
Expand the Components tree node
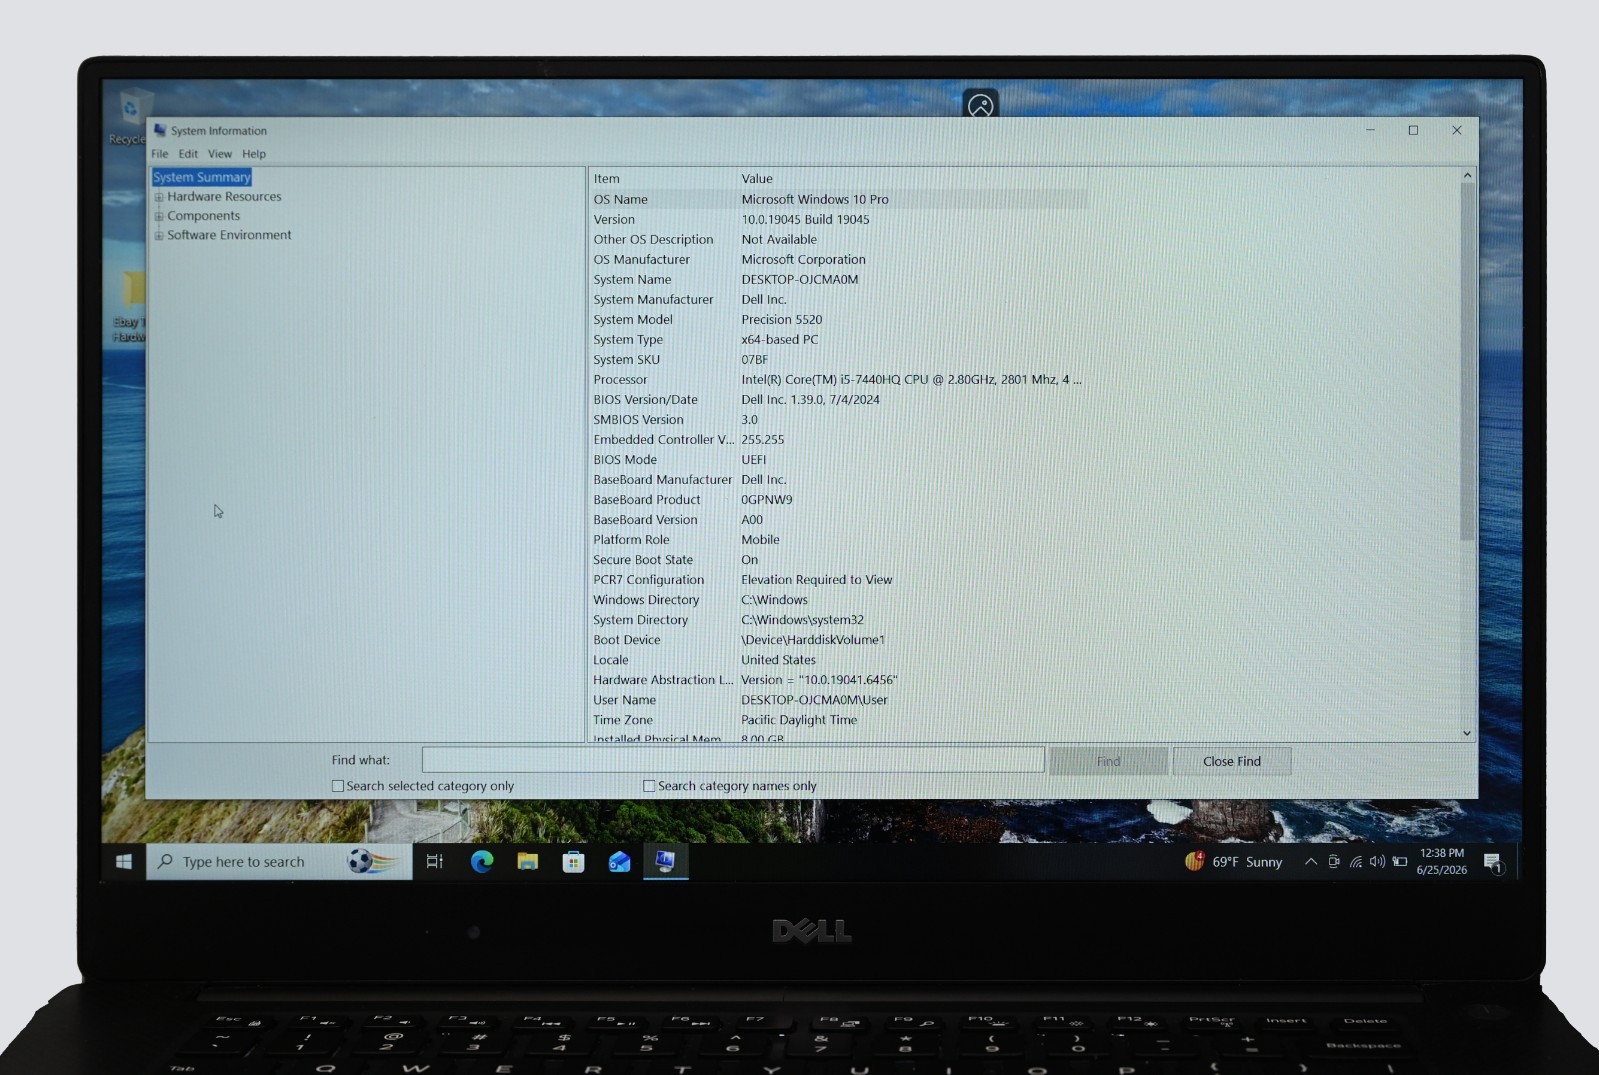click(159, 216)
